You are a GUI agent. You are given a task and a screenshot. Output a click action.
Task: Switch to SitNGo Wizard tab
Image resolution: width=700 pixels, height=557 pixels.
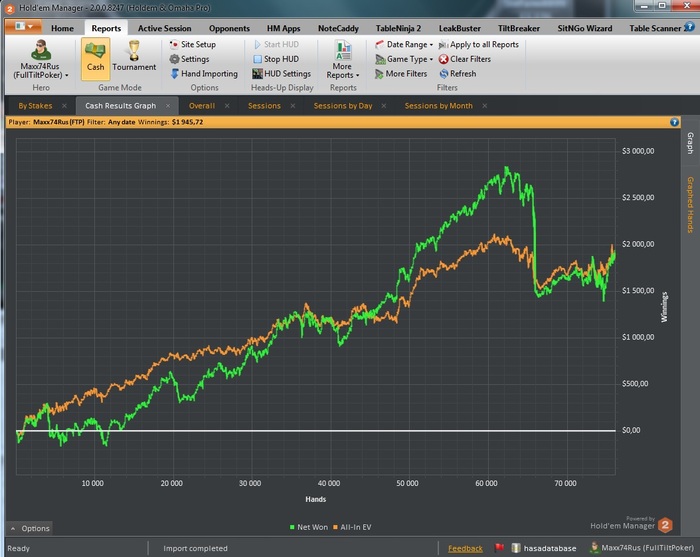585,28
